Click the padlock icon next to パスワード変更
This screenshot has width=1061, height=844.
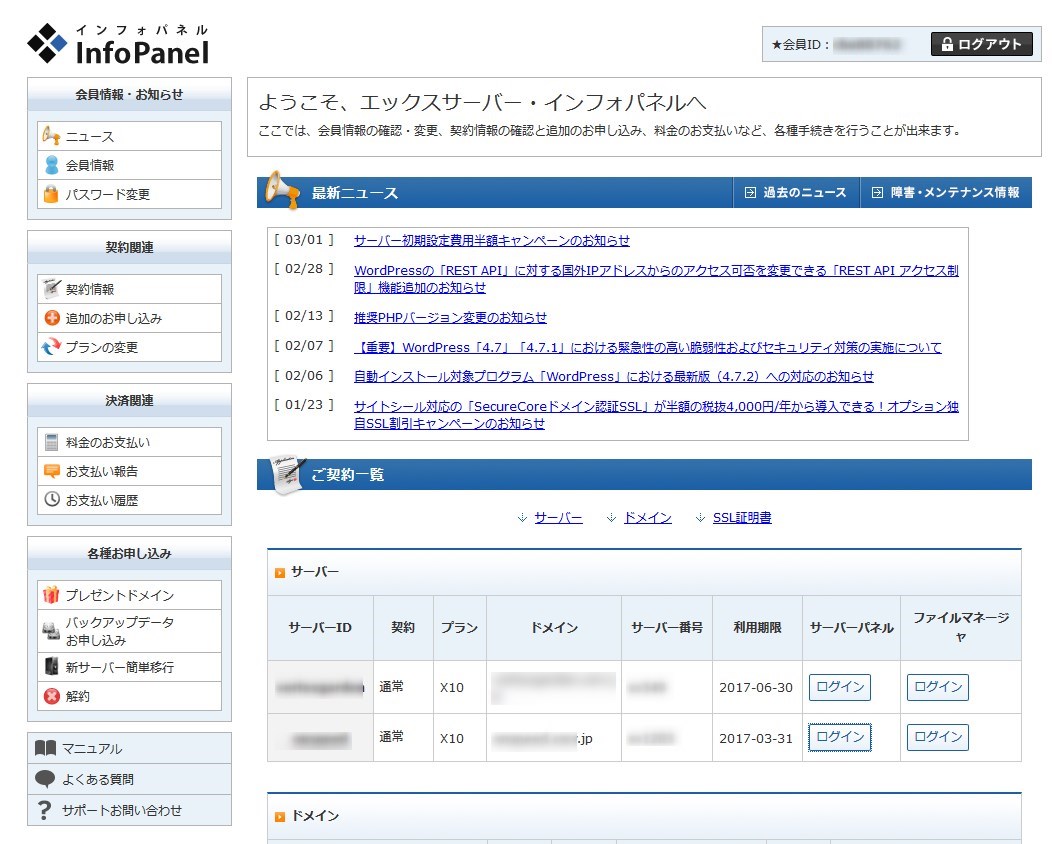point(51,194)
